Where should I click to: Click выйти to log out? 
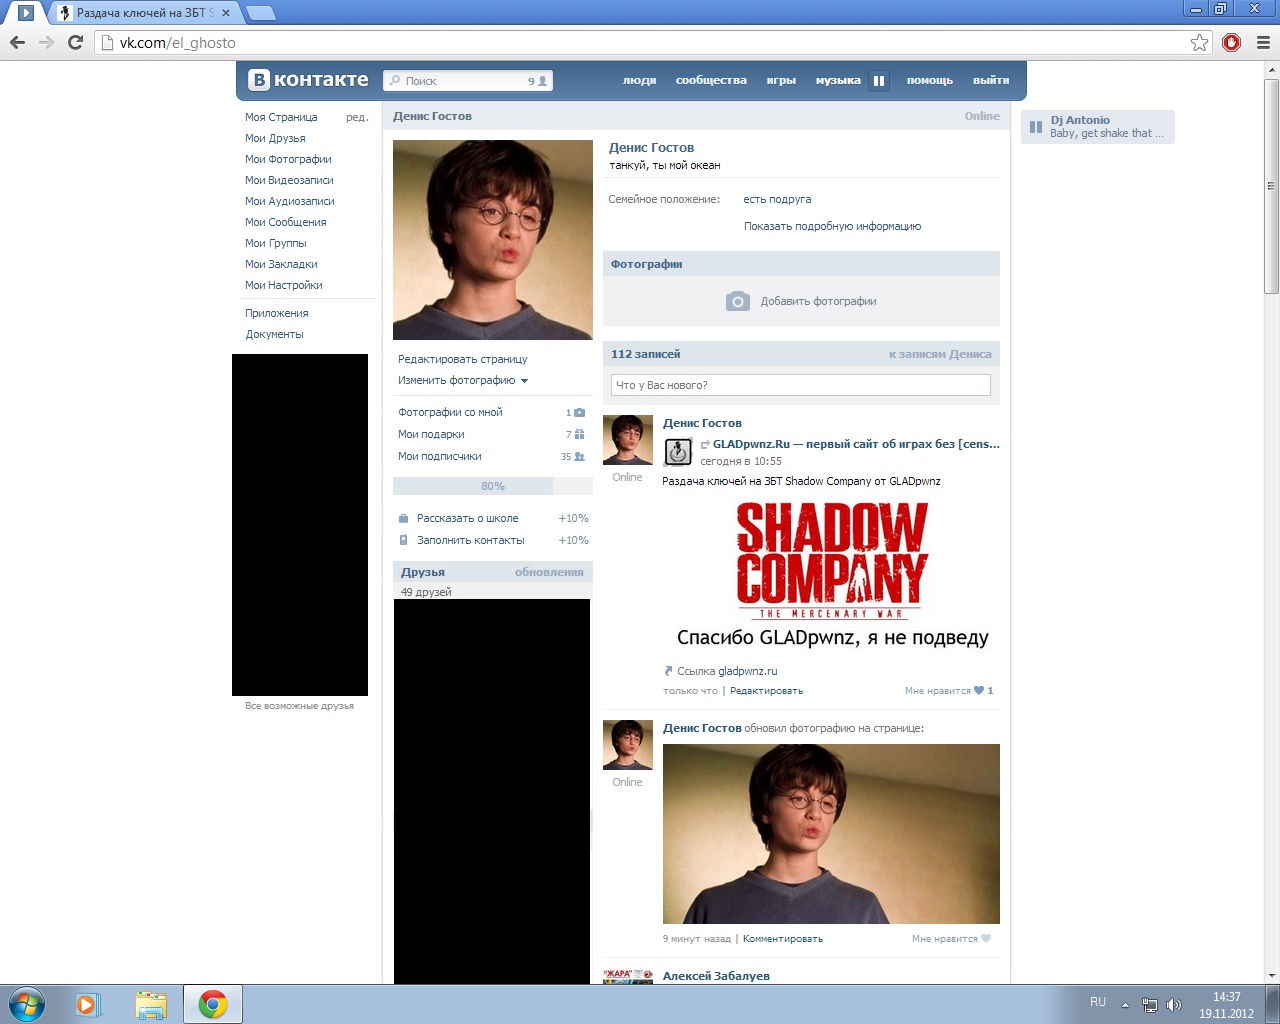click(991, 80)
